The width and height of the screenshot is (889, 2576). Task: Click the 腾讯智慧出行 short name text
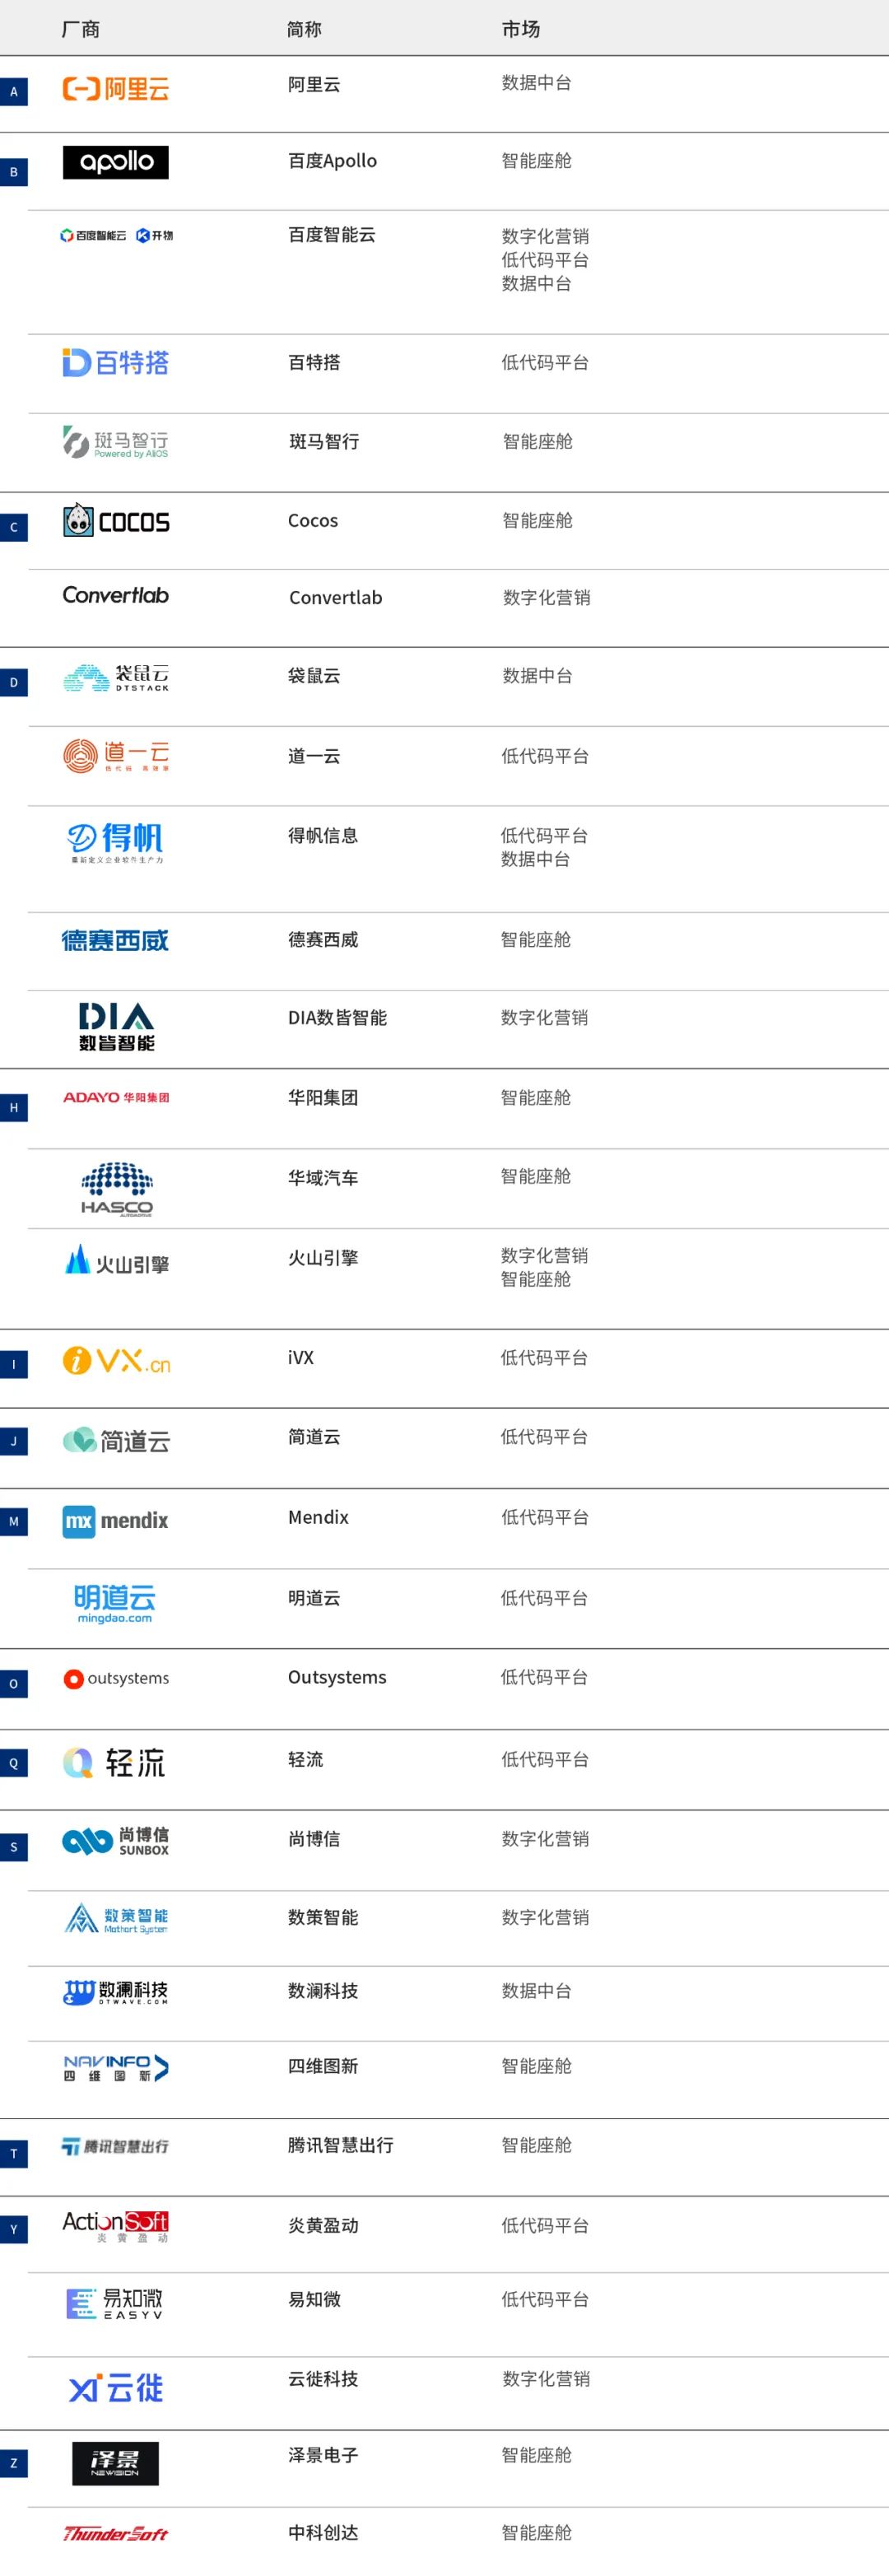pos(340,2145)
